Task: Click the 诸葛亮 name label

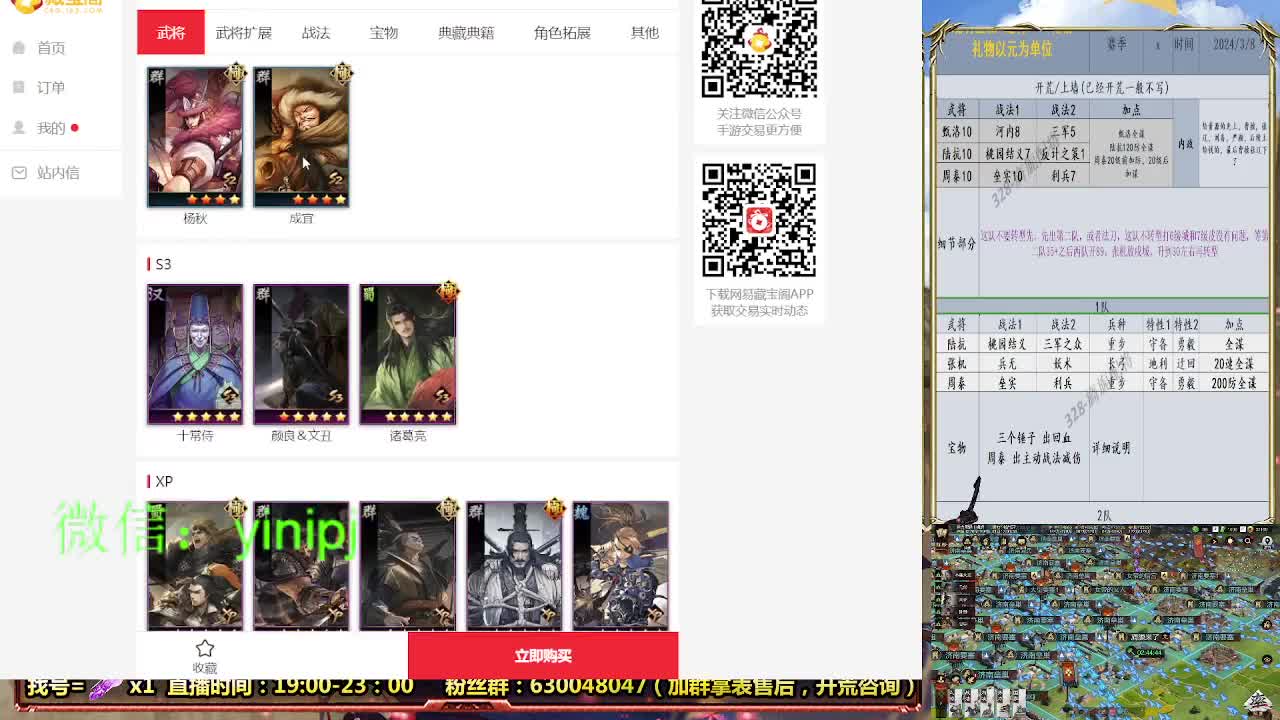Action: point(408,436)
